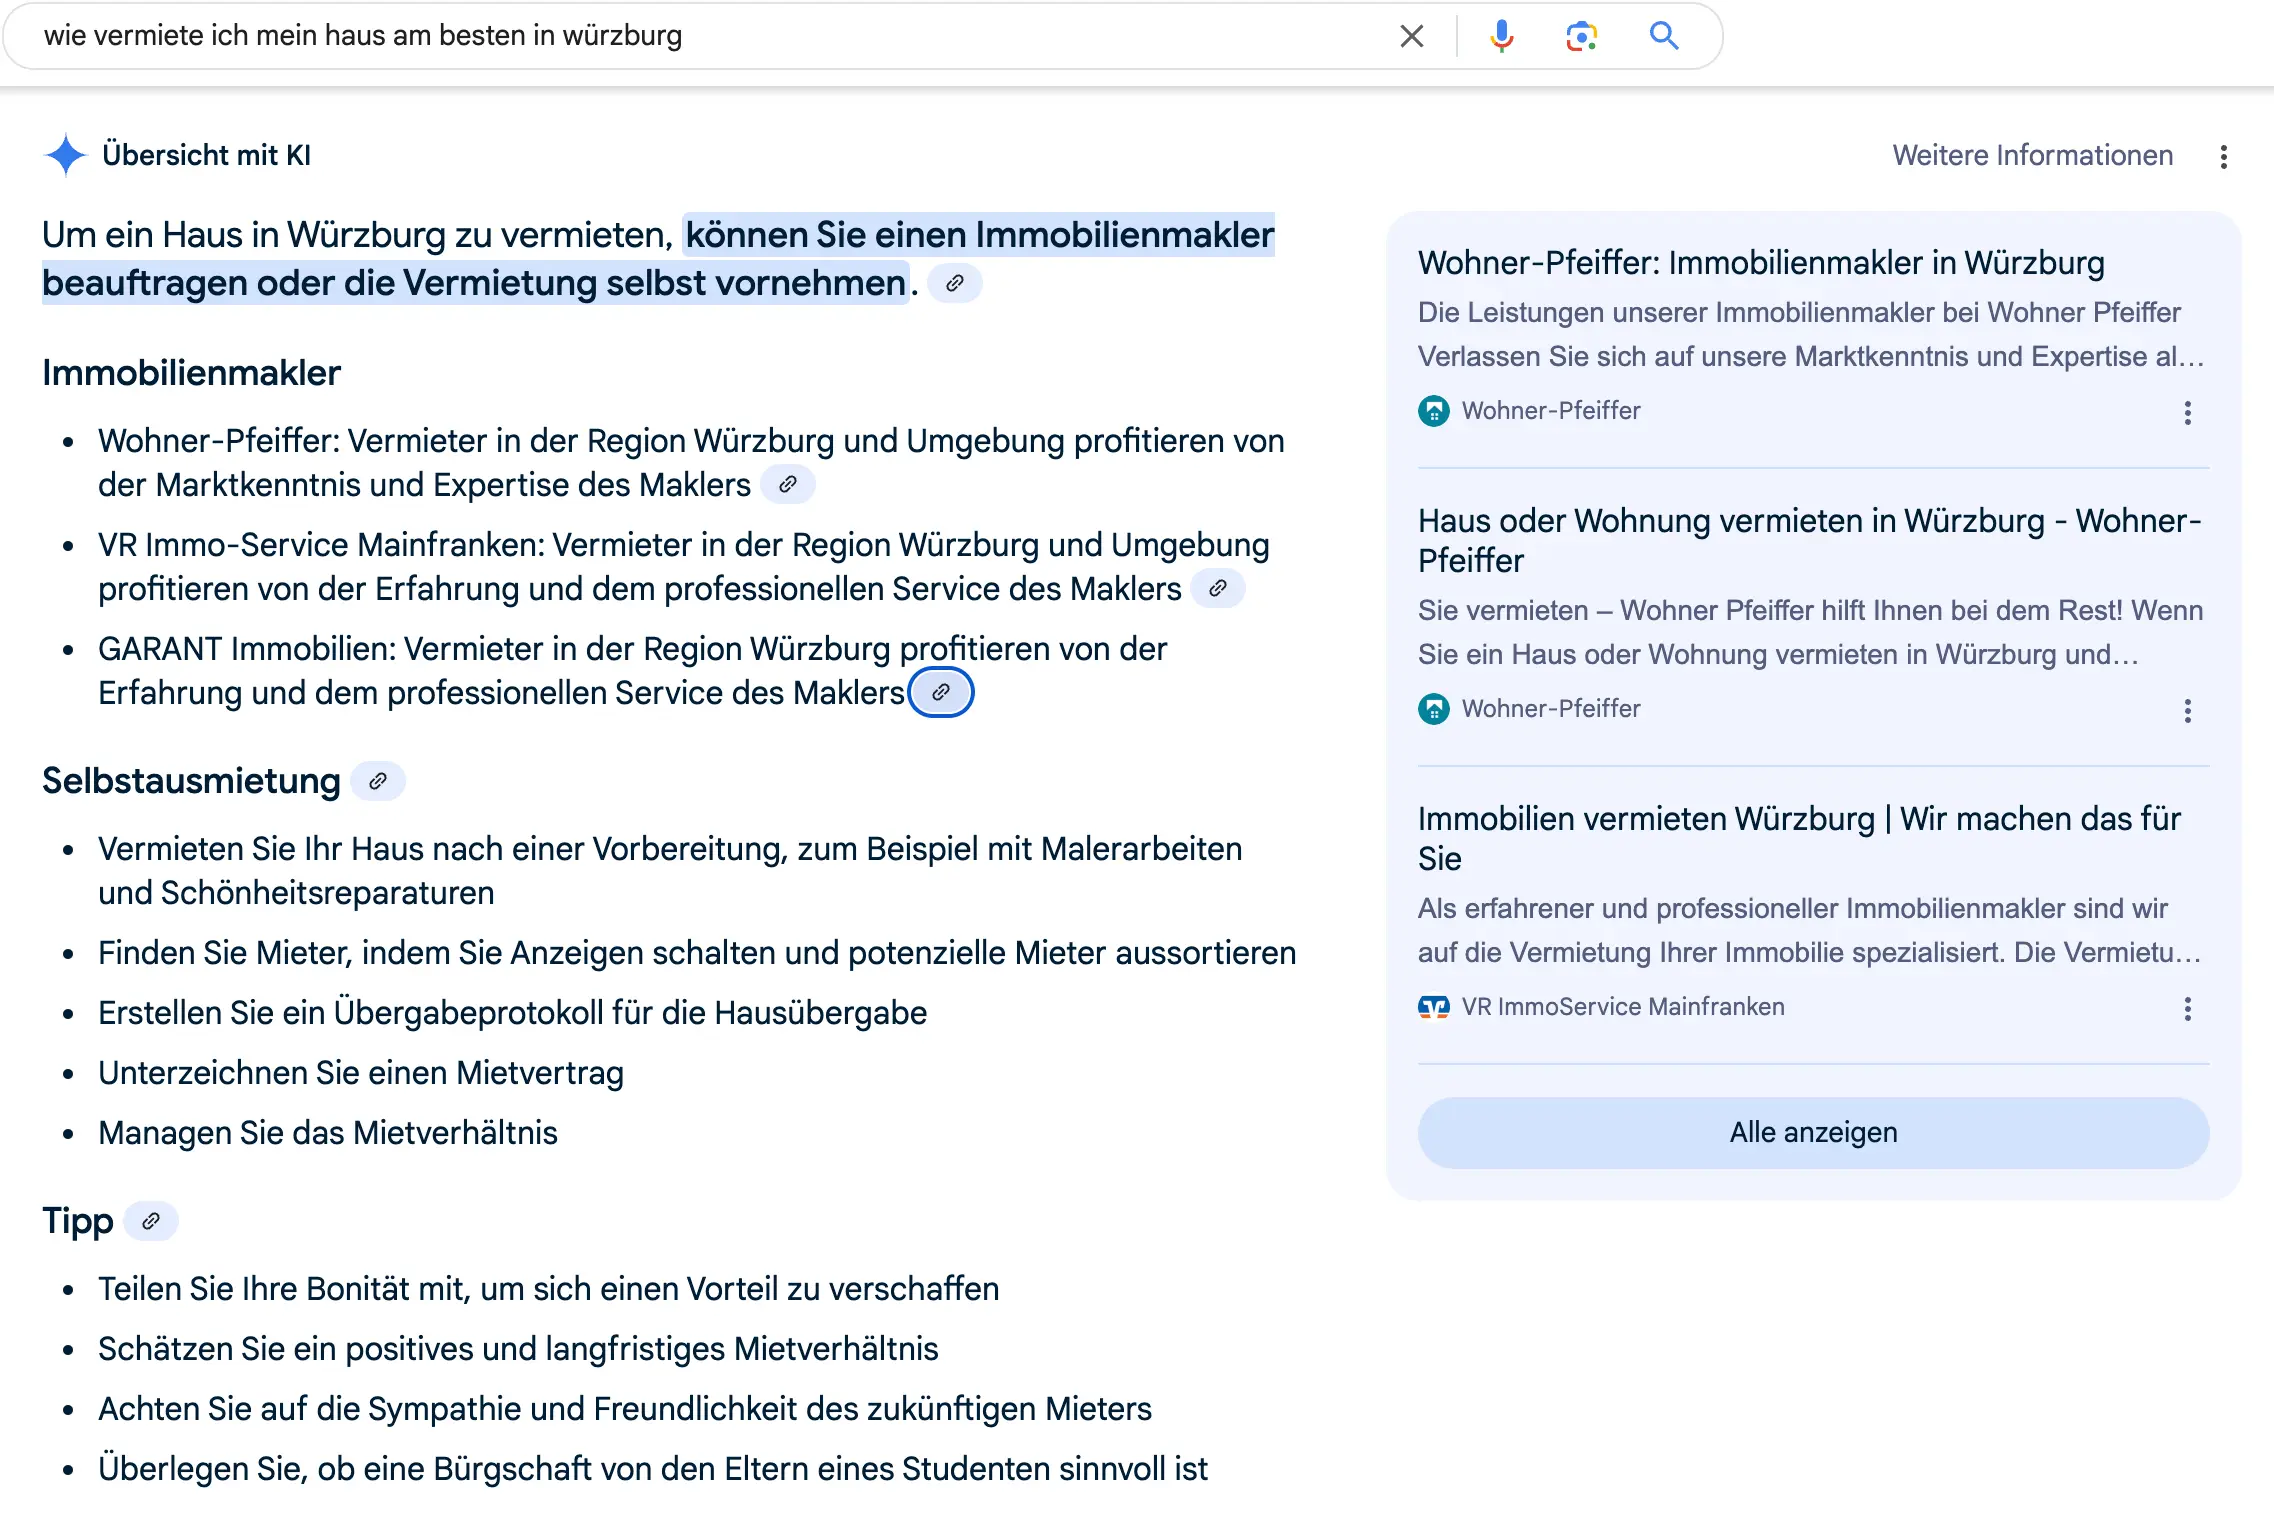Click 'Überlegen Sie, ob eine Bürgschaft' bullet
2274x1526 pixels.
653,1469
